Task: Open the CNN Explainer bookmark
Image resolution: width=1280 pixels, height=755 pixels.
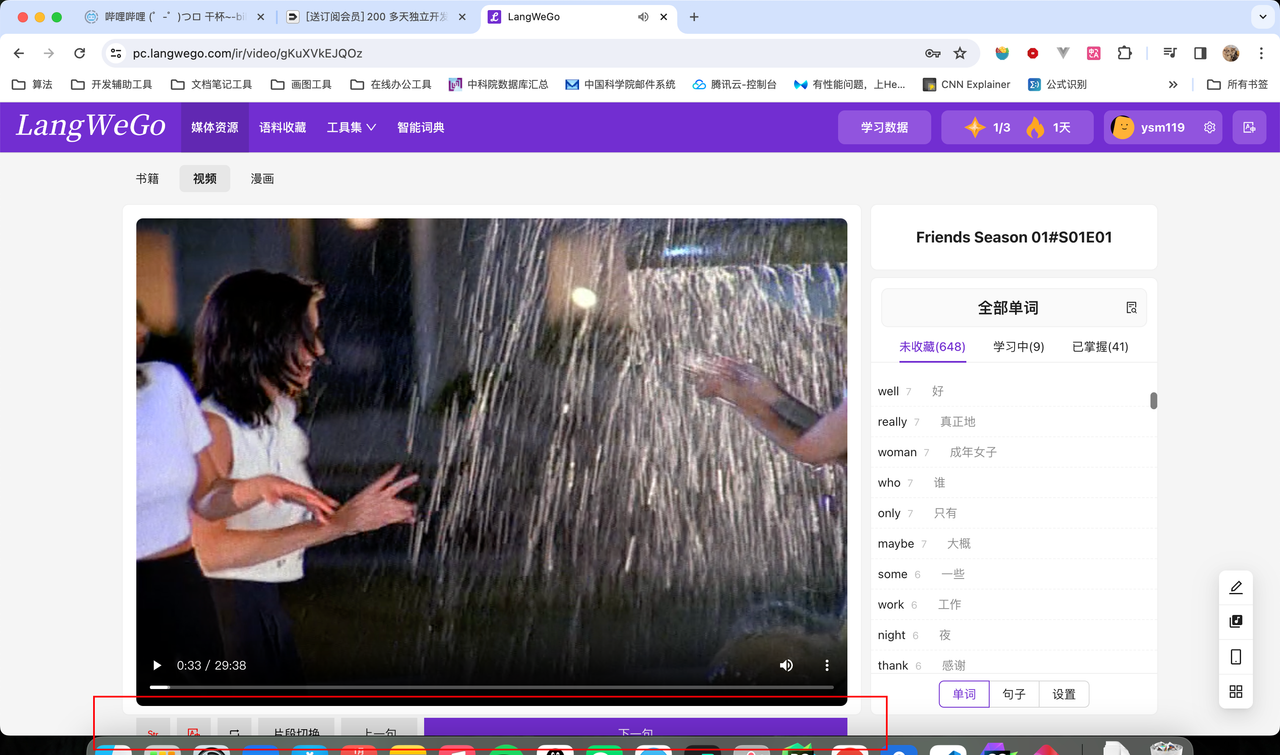Action: tap(966, 85)
